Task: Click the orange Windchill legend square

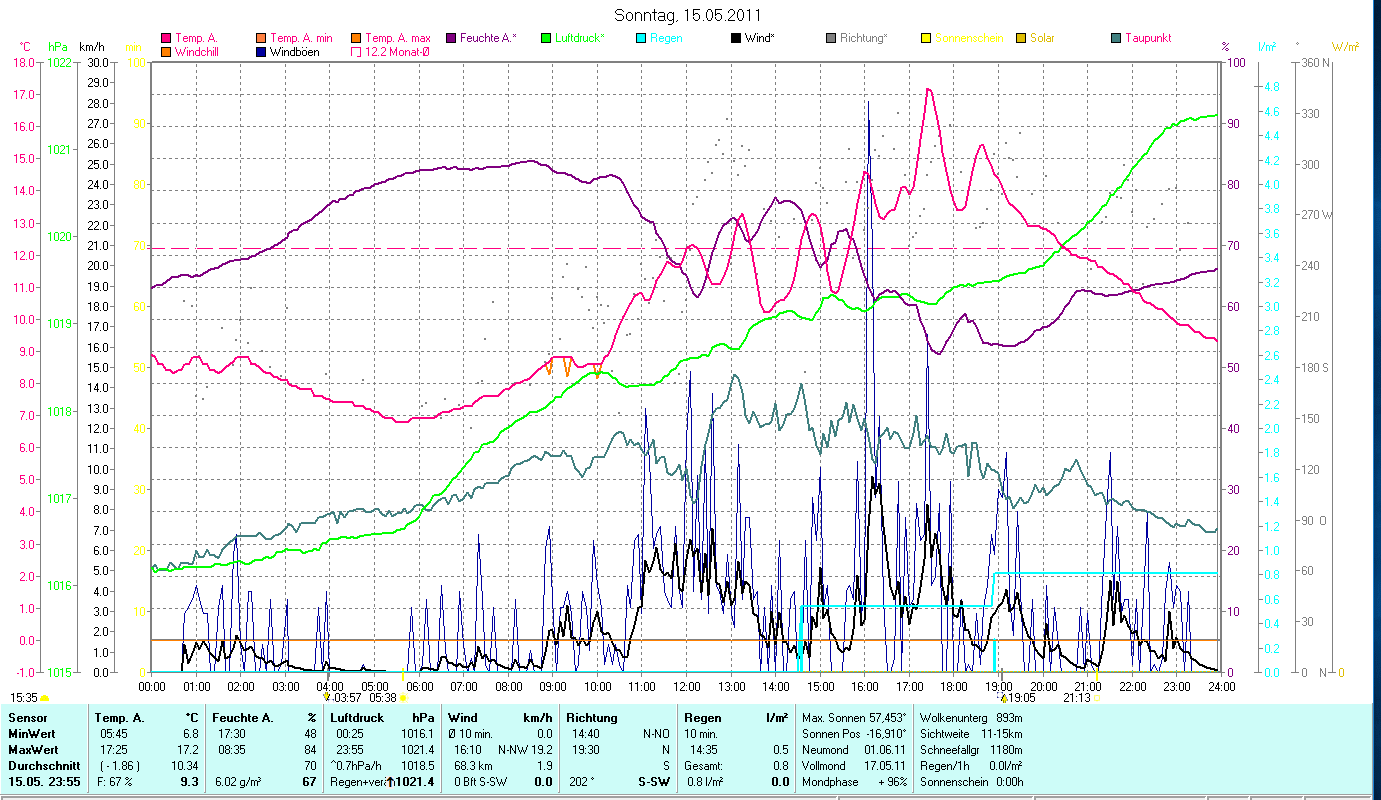Action: point(166,52)
